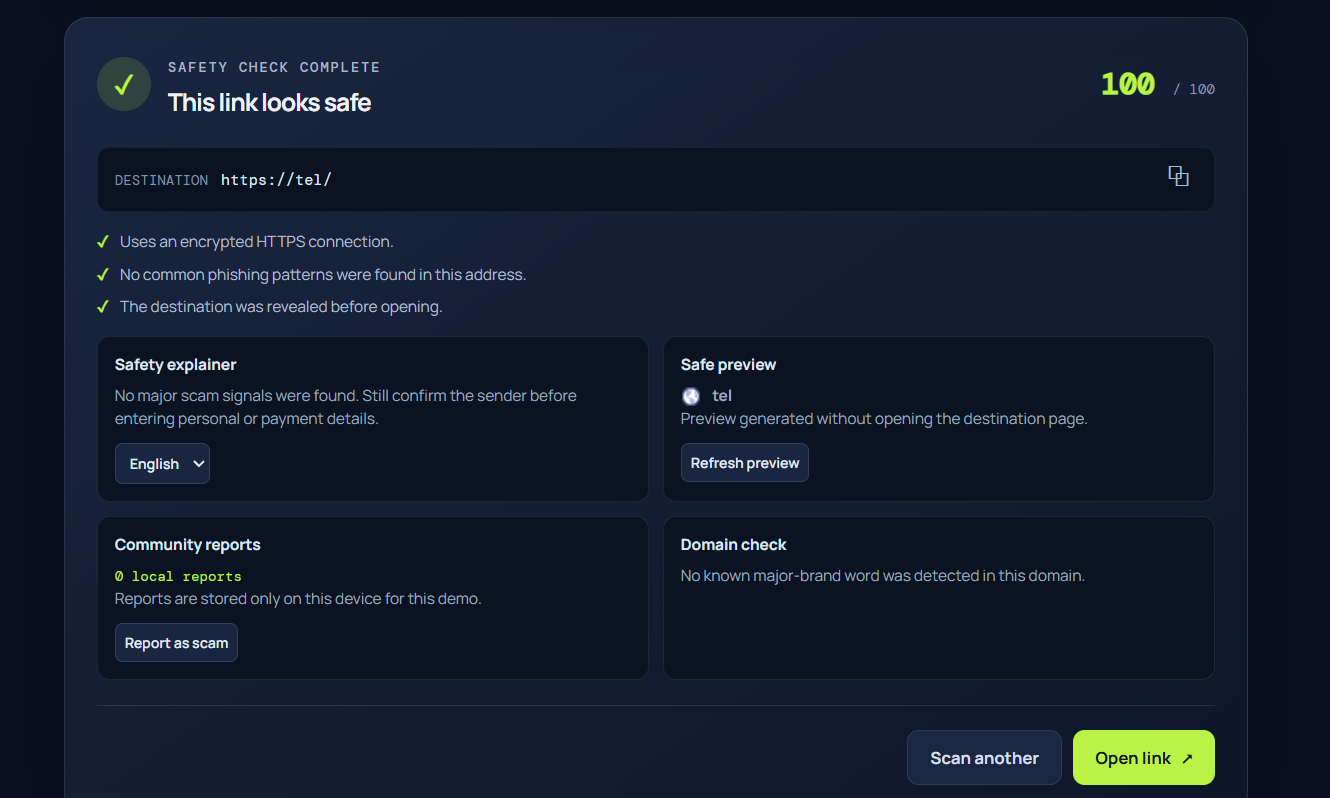The height and width of the screenshot is (798, 1330).
Task: Click the 100 safety score
Action: pos(1128,85)
